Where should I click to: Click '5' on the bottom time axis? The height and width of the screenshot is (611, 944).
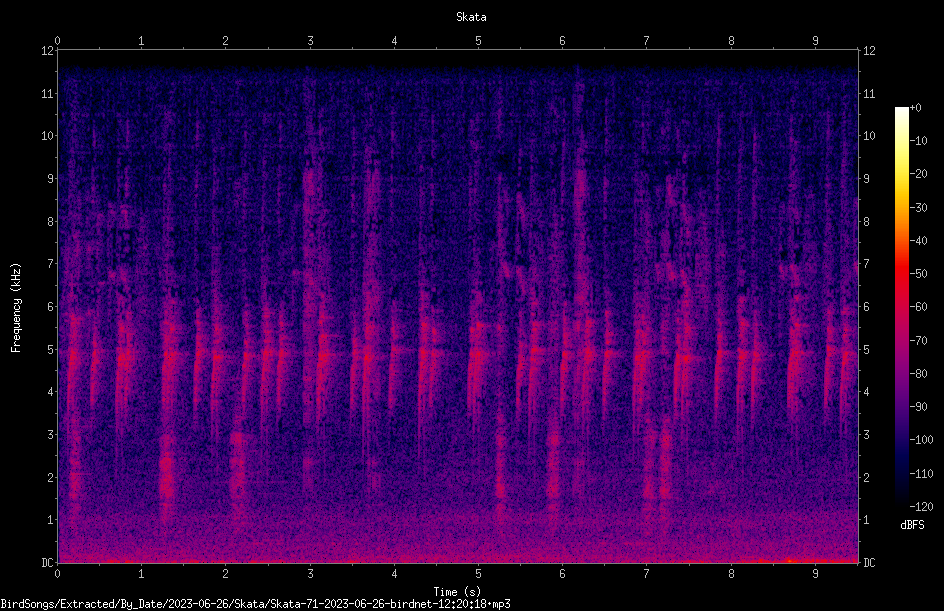point(478,574)
